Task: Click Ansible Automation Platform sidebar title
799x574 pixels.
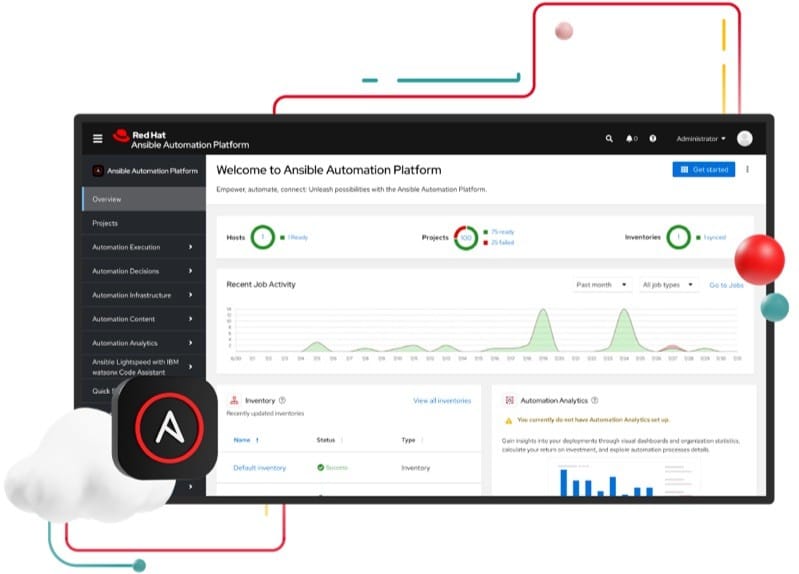Action: (152, 171)
